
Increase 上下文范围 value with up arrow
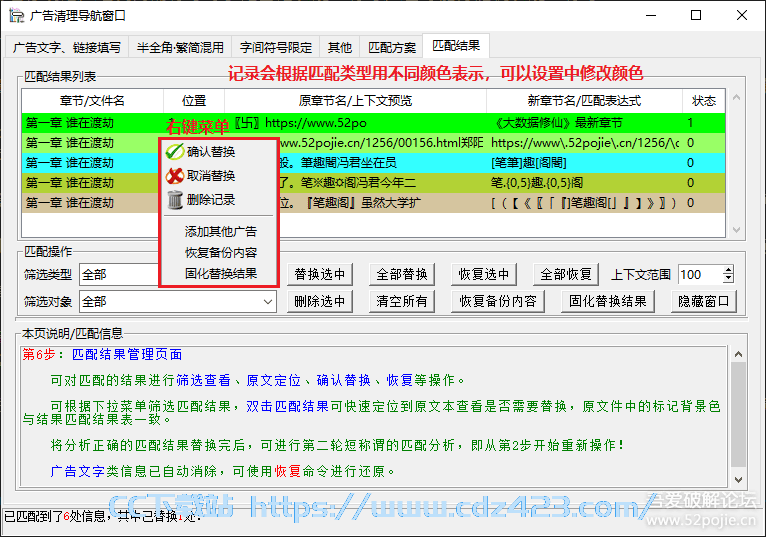click(728, 270)
